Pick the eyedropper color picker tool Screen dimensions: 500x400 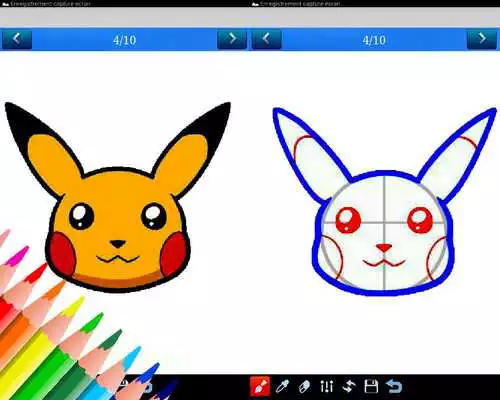[x=283, y=386]
